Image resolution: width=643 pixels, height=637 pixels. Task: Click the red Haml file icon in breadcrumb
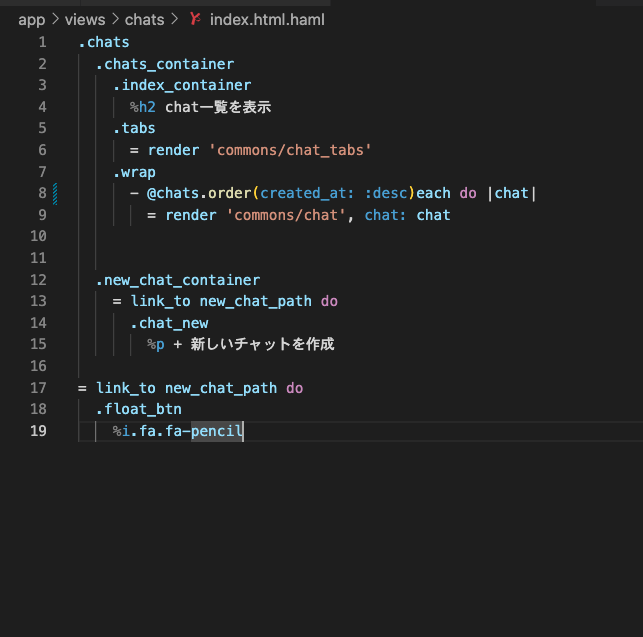(195, 19)
